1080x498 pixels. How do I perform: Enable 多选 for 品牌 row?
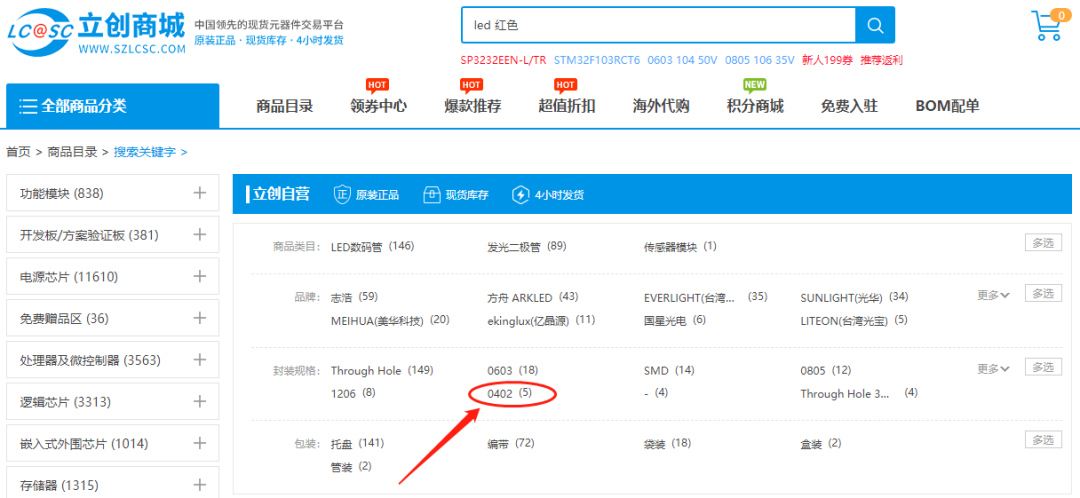tap(1043, 293)
